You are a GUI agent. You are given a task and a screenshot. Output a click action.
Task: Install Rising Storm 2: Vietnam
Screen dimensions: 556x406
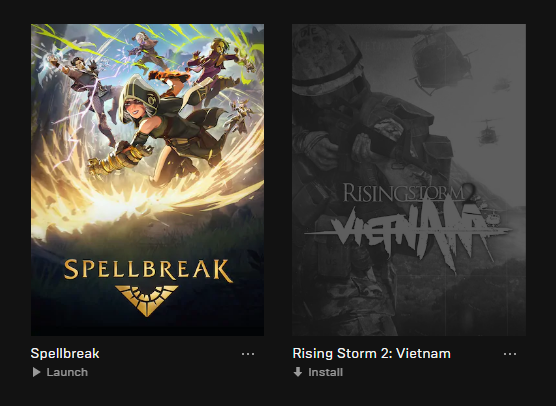(318, 372)
